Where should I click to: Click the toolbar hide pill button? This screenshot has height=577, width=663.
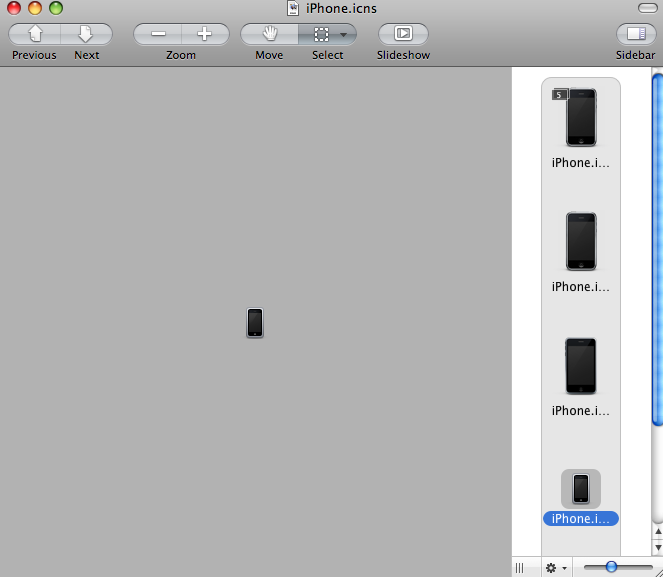tap(647, 8)
